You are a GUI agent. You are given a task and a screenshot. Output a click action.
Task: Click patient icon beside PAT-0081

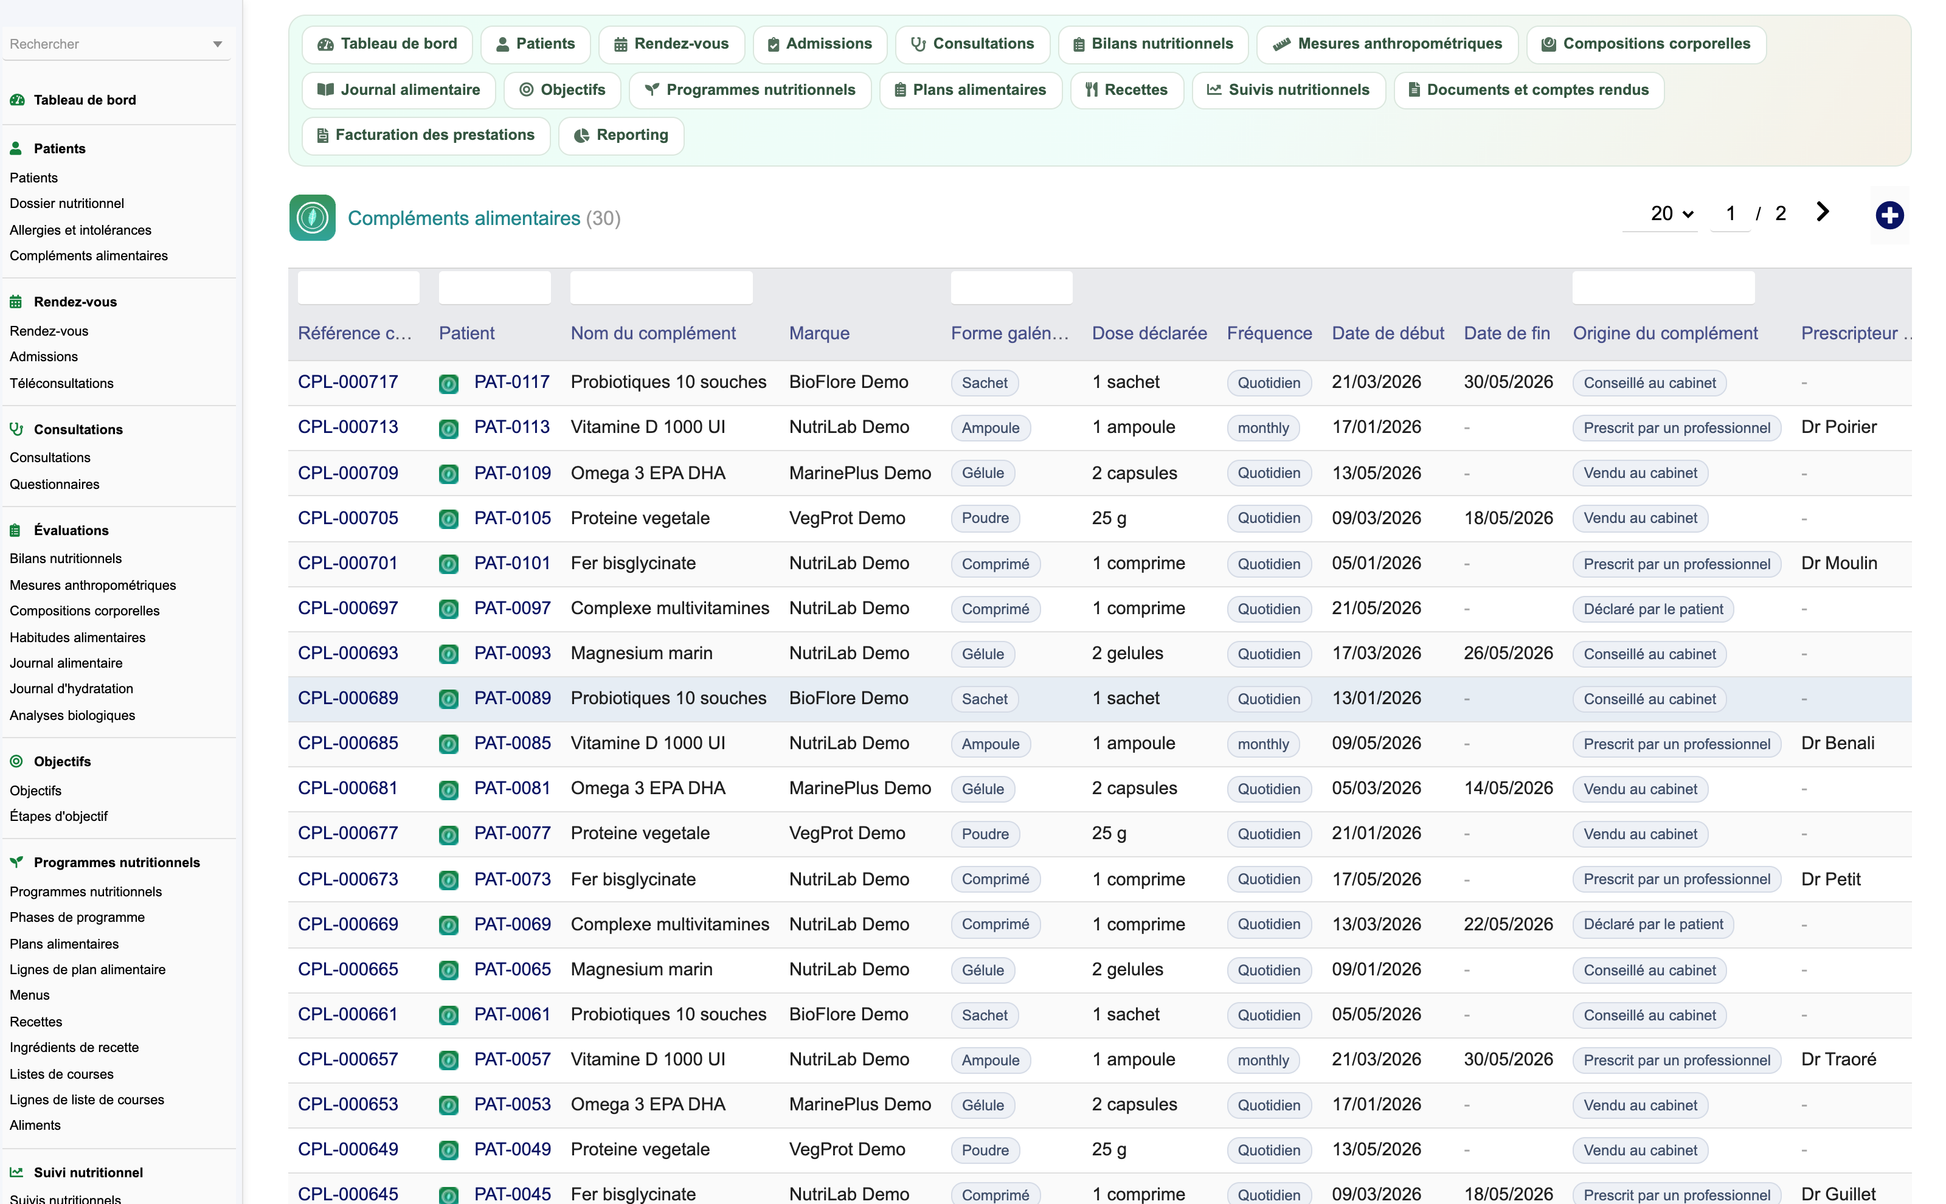[449, 789]
